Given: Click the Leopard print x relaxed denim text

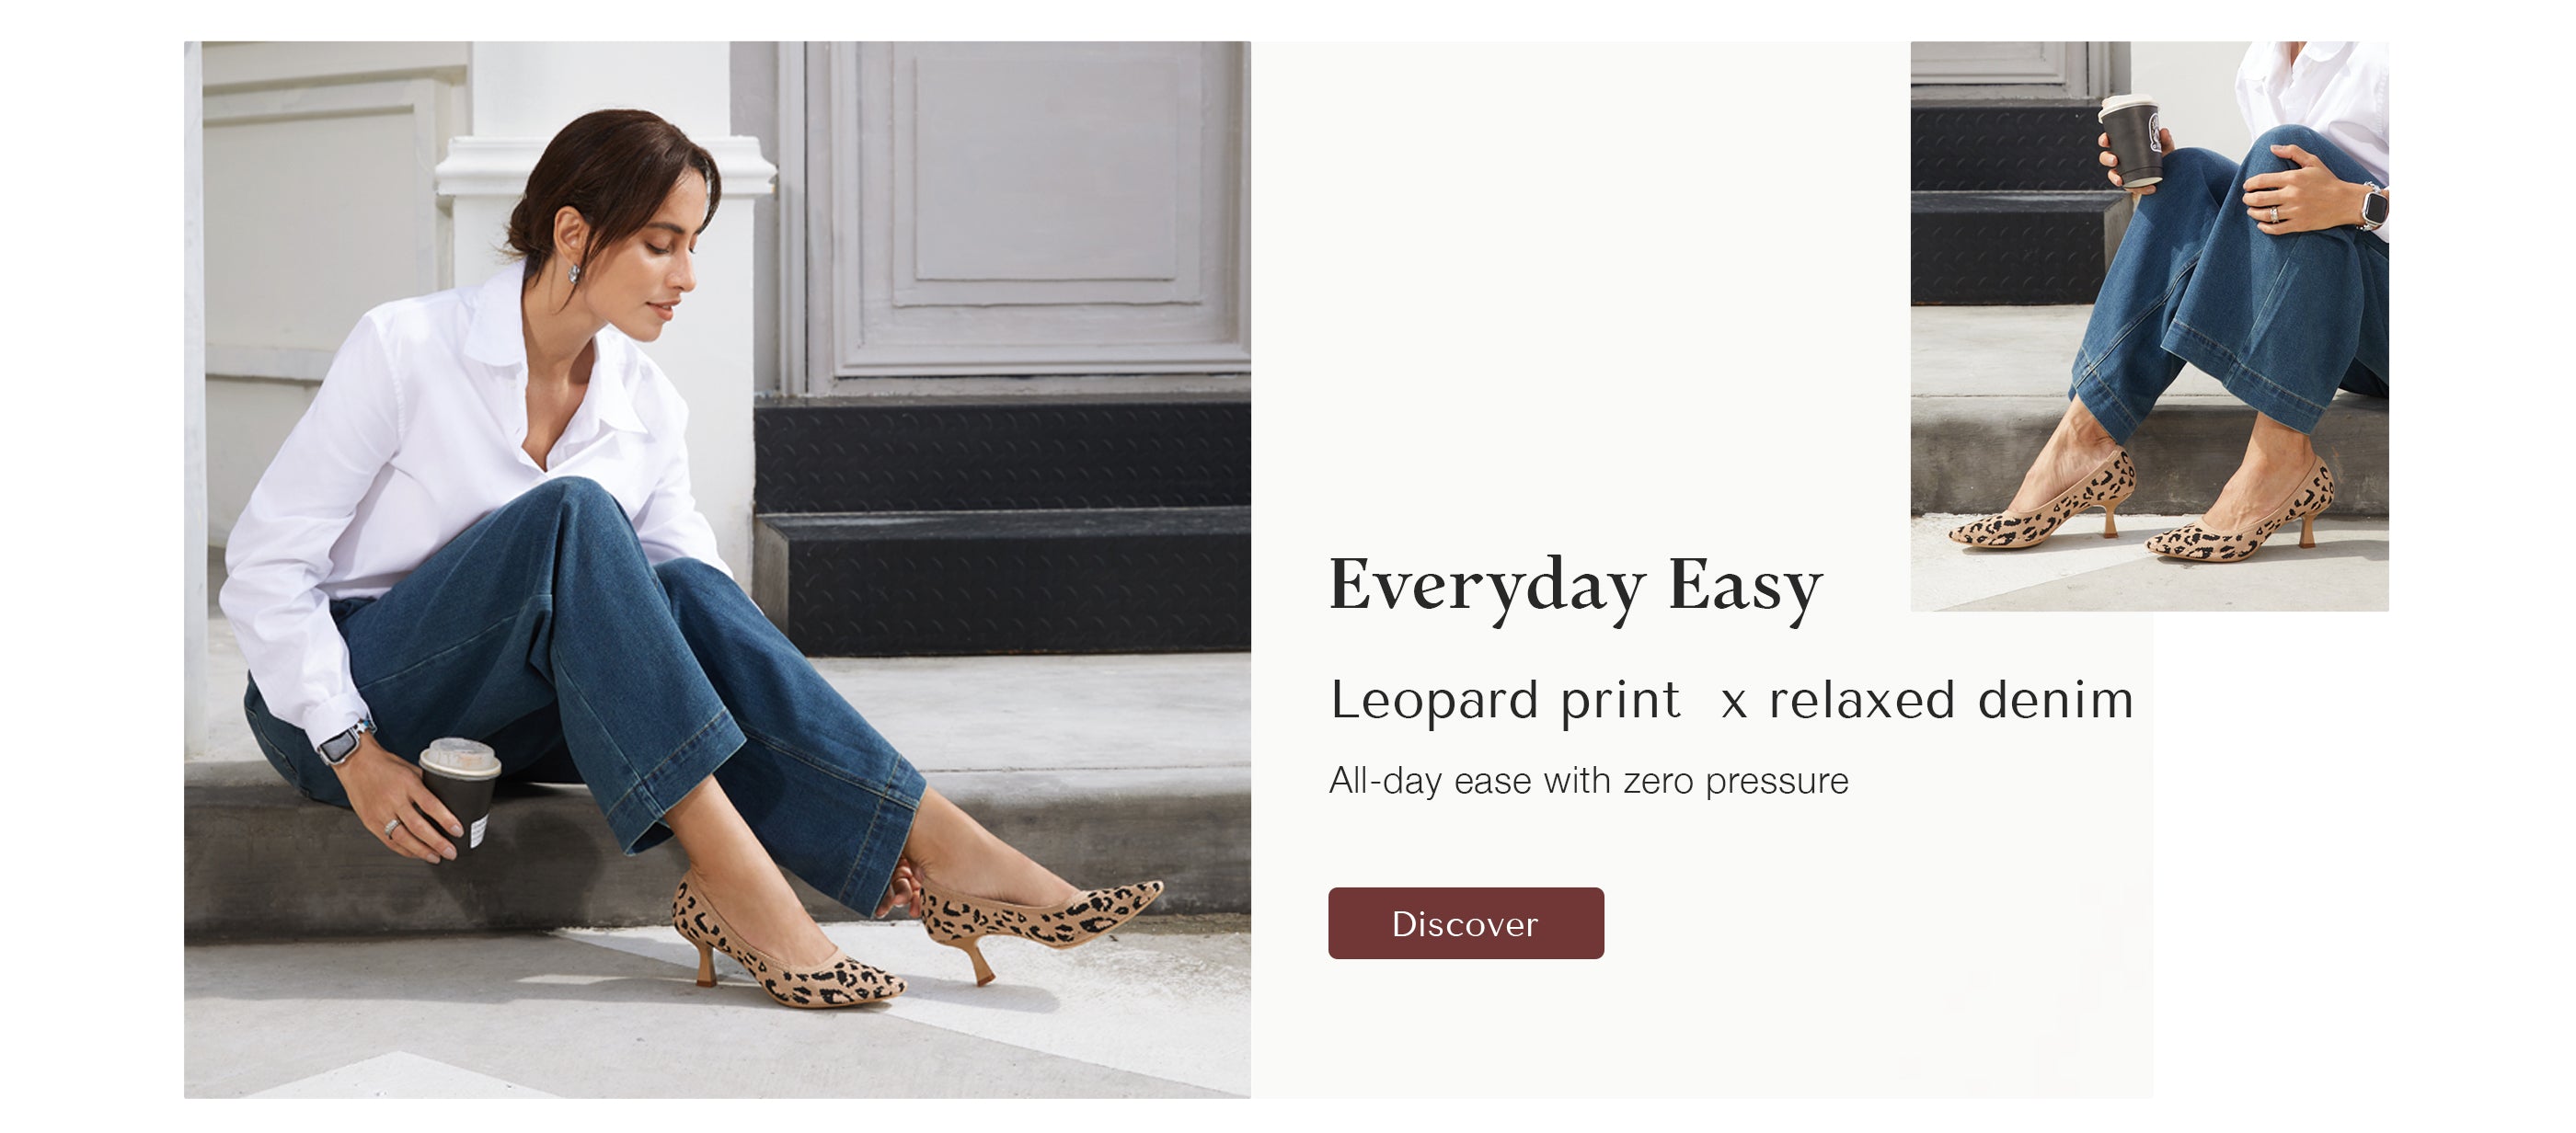Looking at the screenshot, I should tap(1732, 700).
